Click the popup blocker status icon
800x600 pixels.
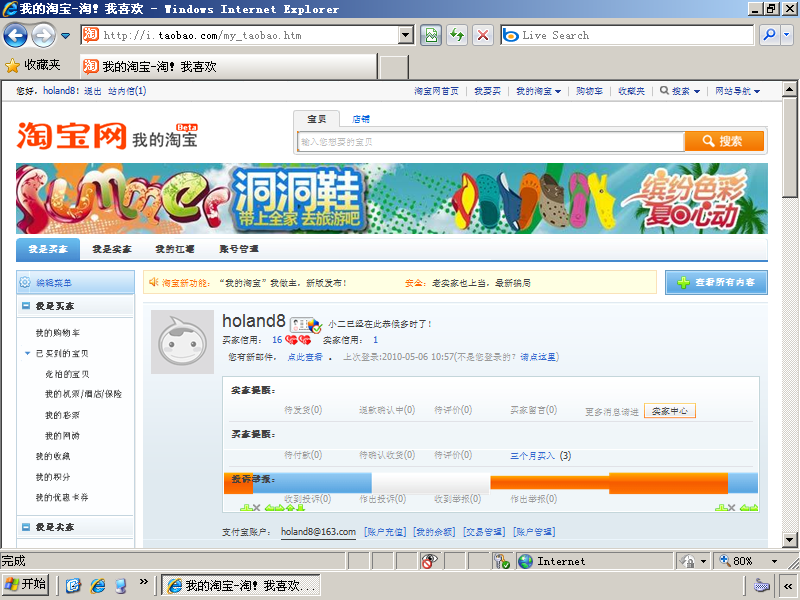429,561
